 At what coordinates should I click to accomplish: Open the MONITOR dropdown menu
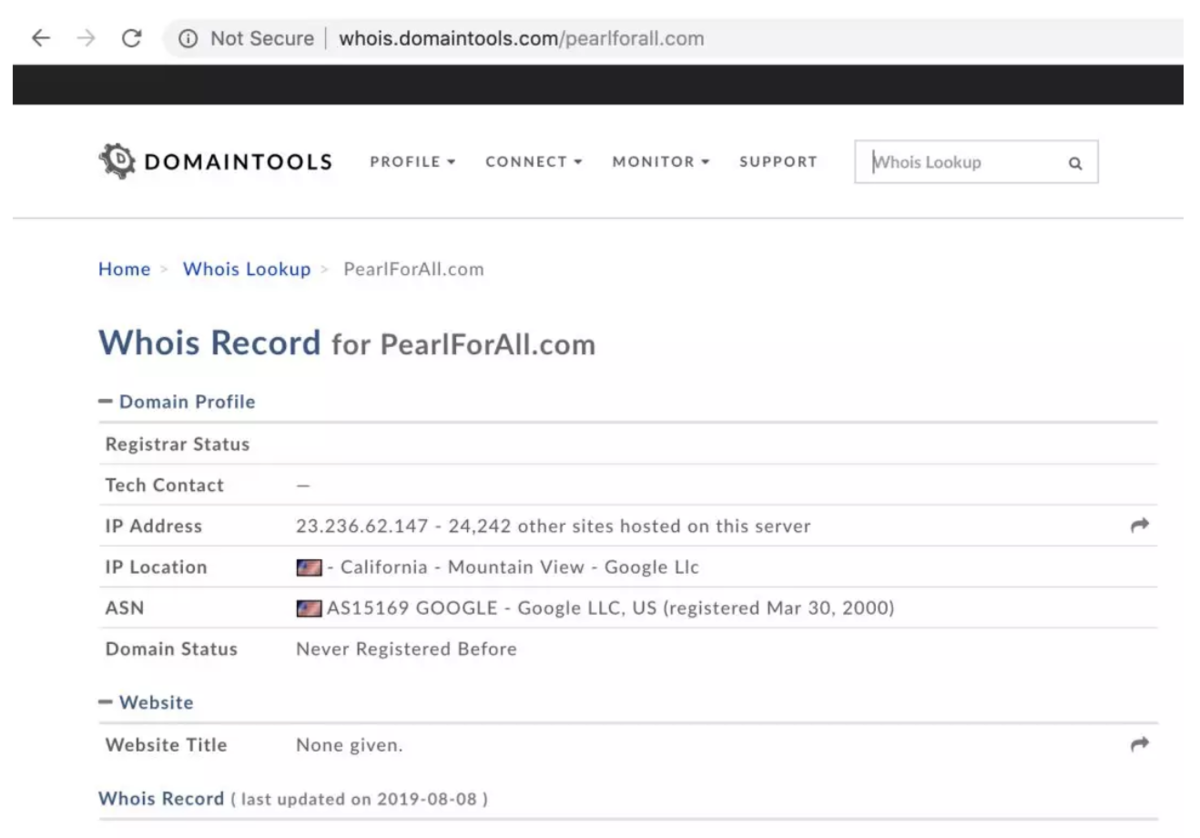(661, 162)
